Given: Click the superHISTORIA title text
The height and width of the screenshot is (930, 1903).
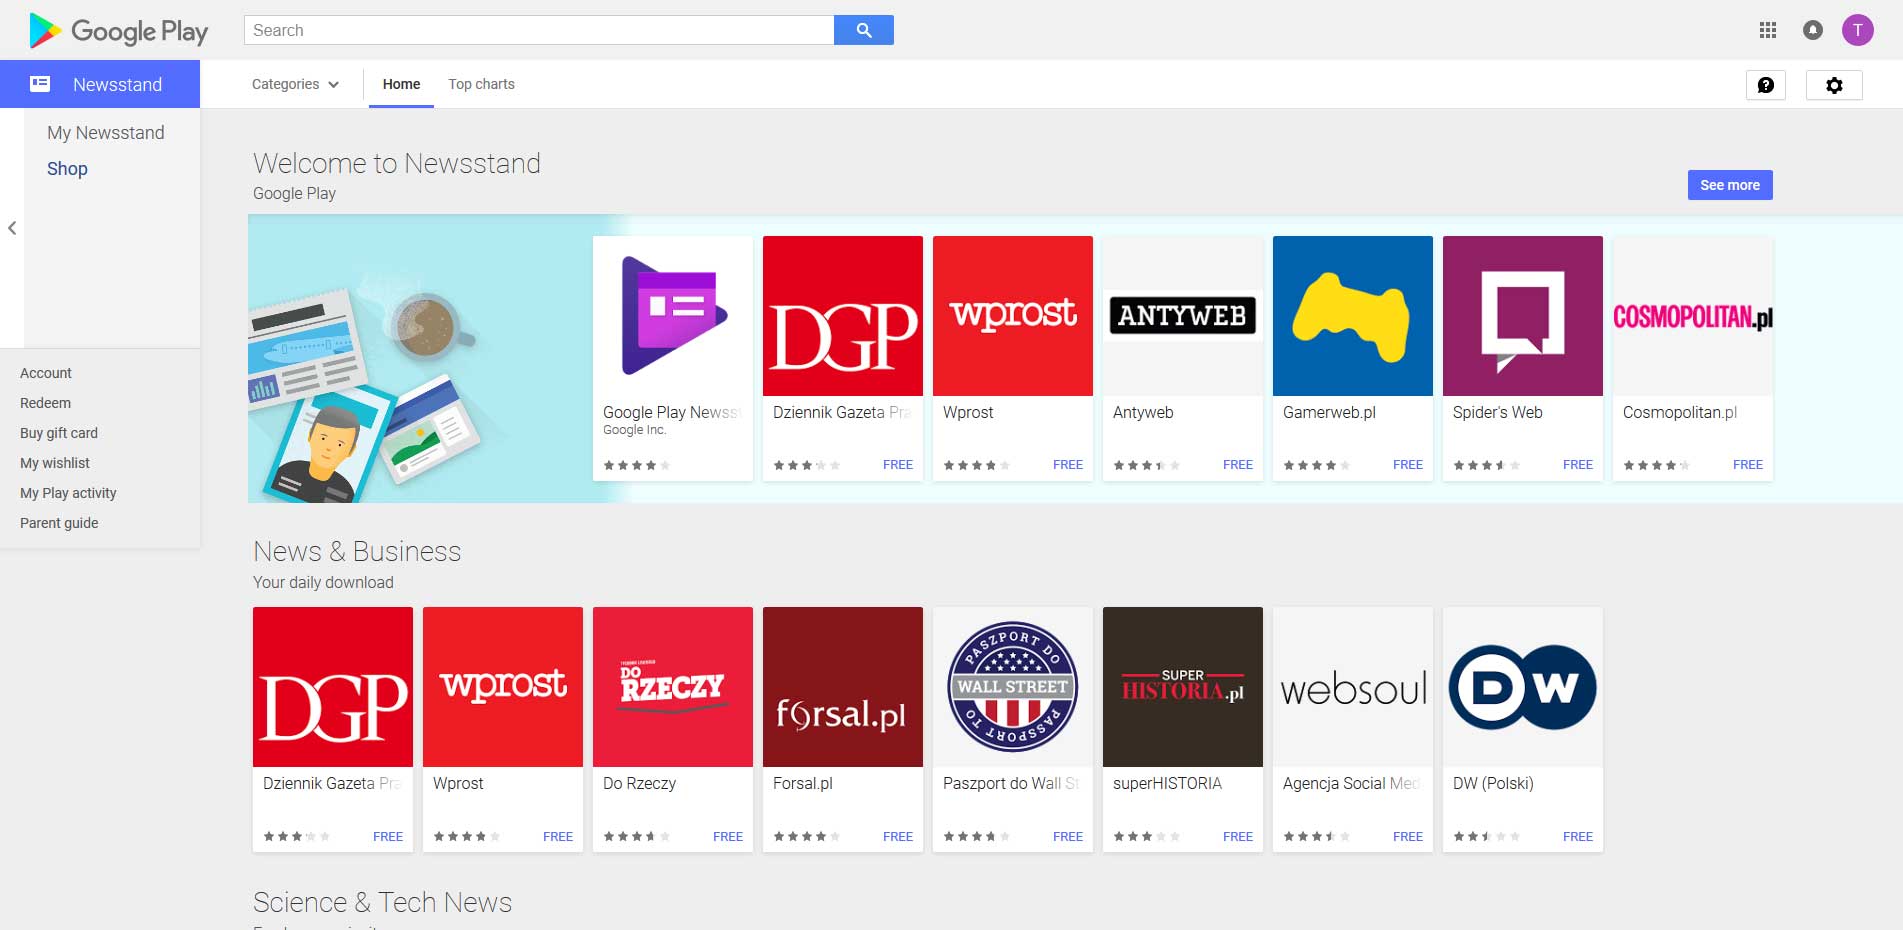Looking at the screenshot, I should (x=1167, y=784).
